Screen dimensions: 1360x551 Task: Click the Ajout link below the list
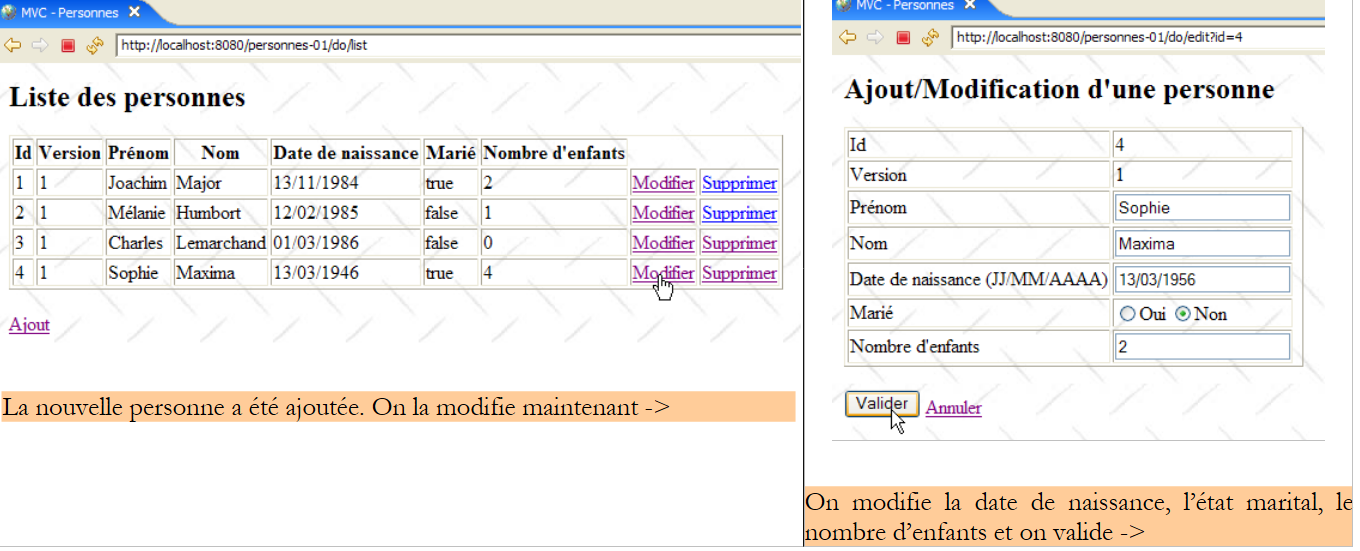29,324
